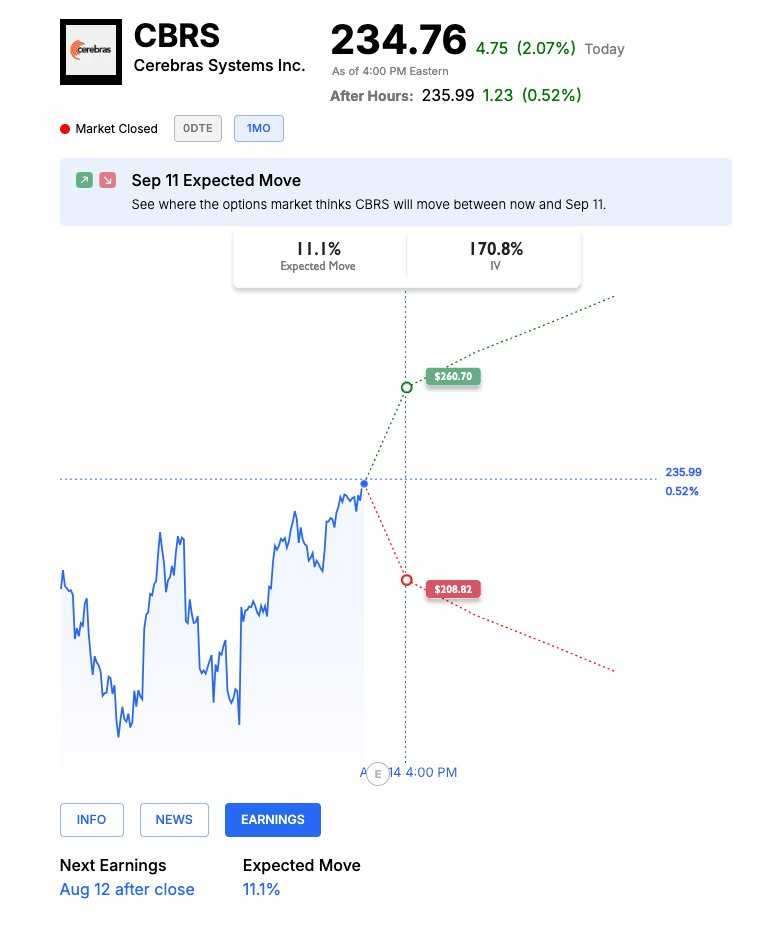The width and height of the screenshot is (759, 927).
Task: Toggle the 1MO timeframe option
Action: [x=259, y=128]
